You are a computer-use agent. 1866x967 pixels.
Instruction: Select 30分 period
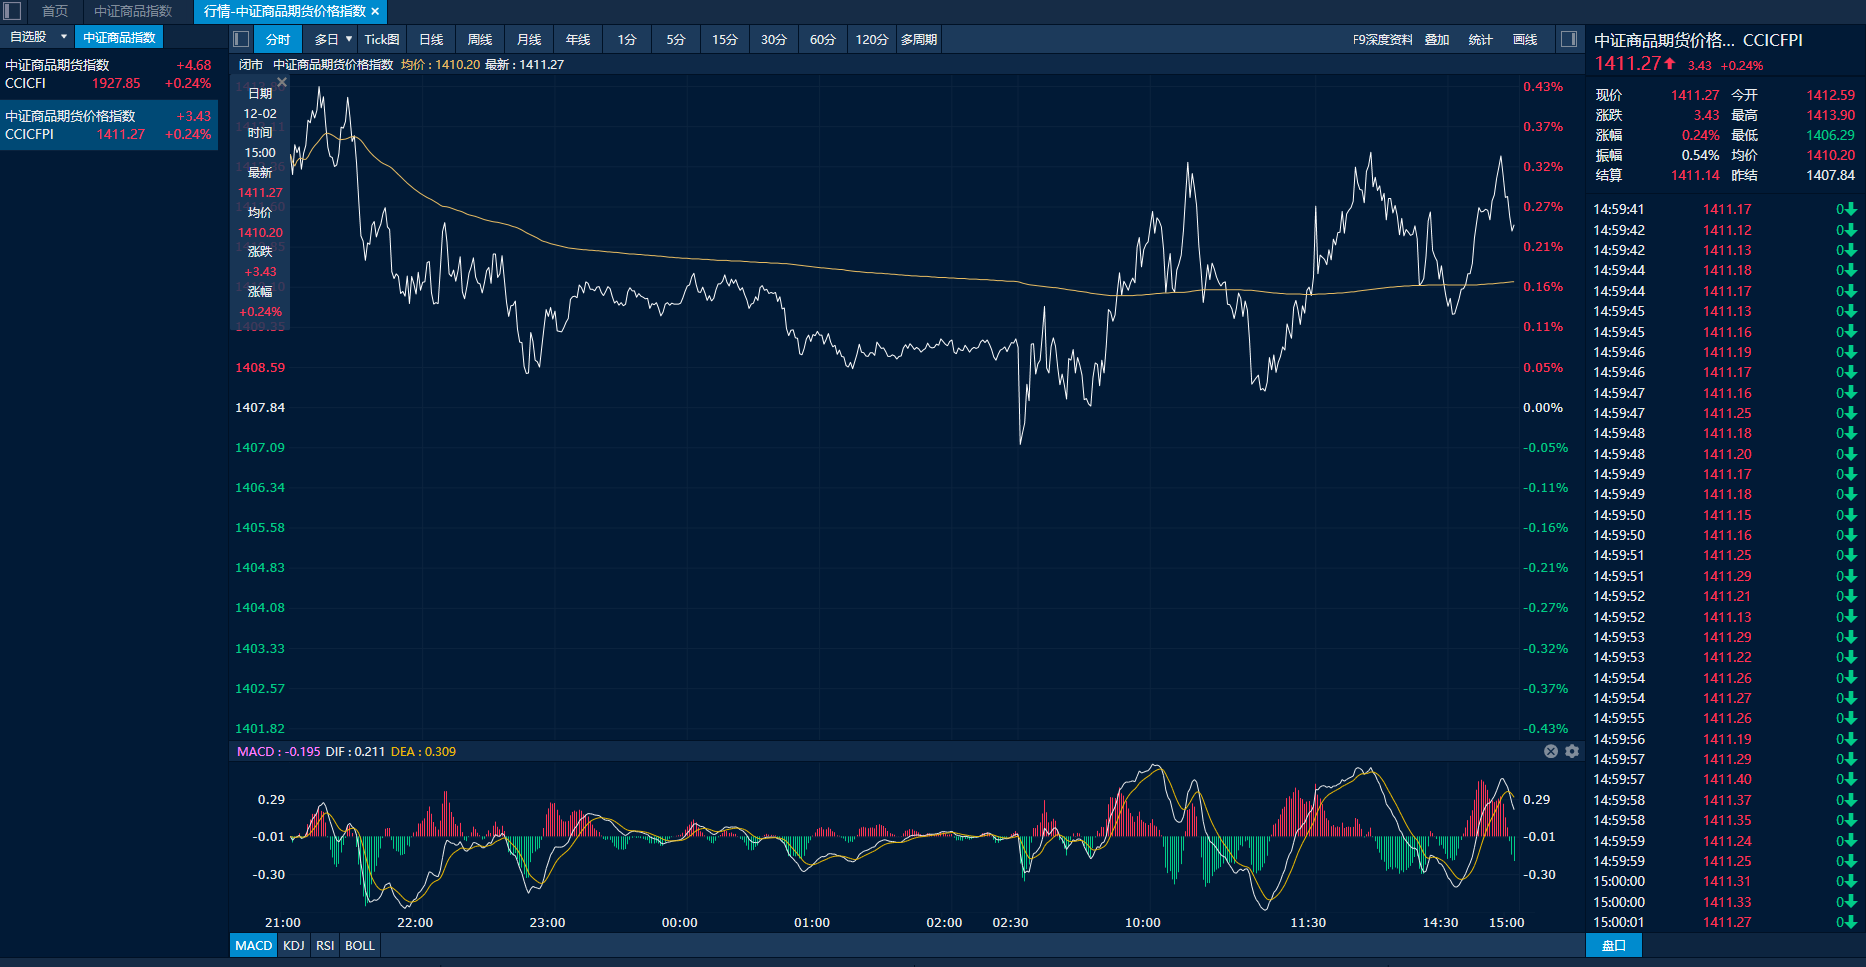point(774,39)
